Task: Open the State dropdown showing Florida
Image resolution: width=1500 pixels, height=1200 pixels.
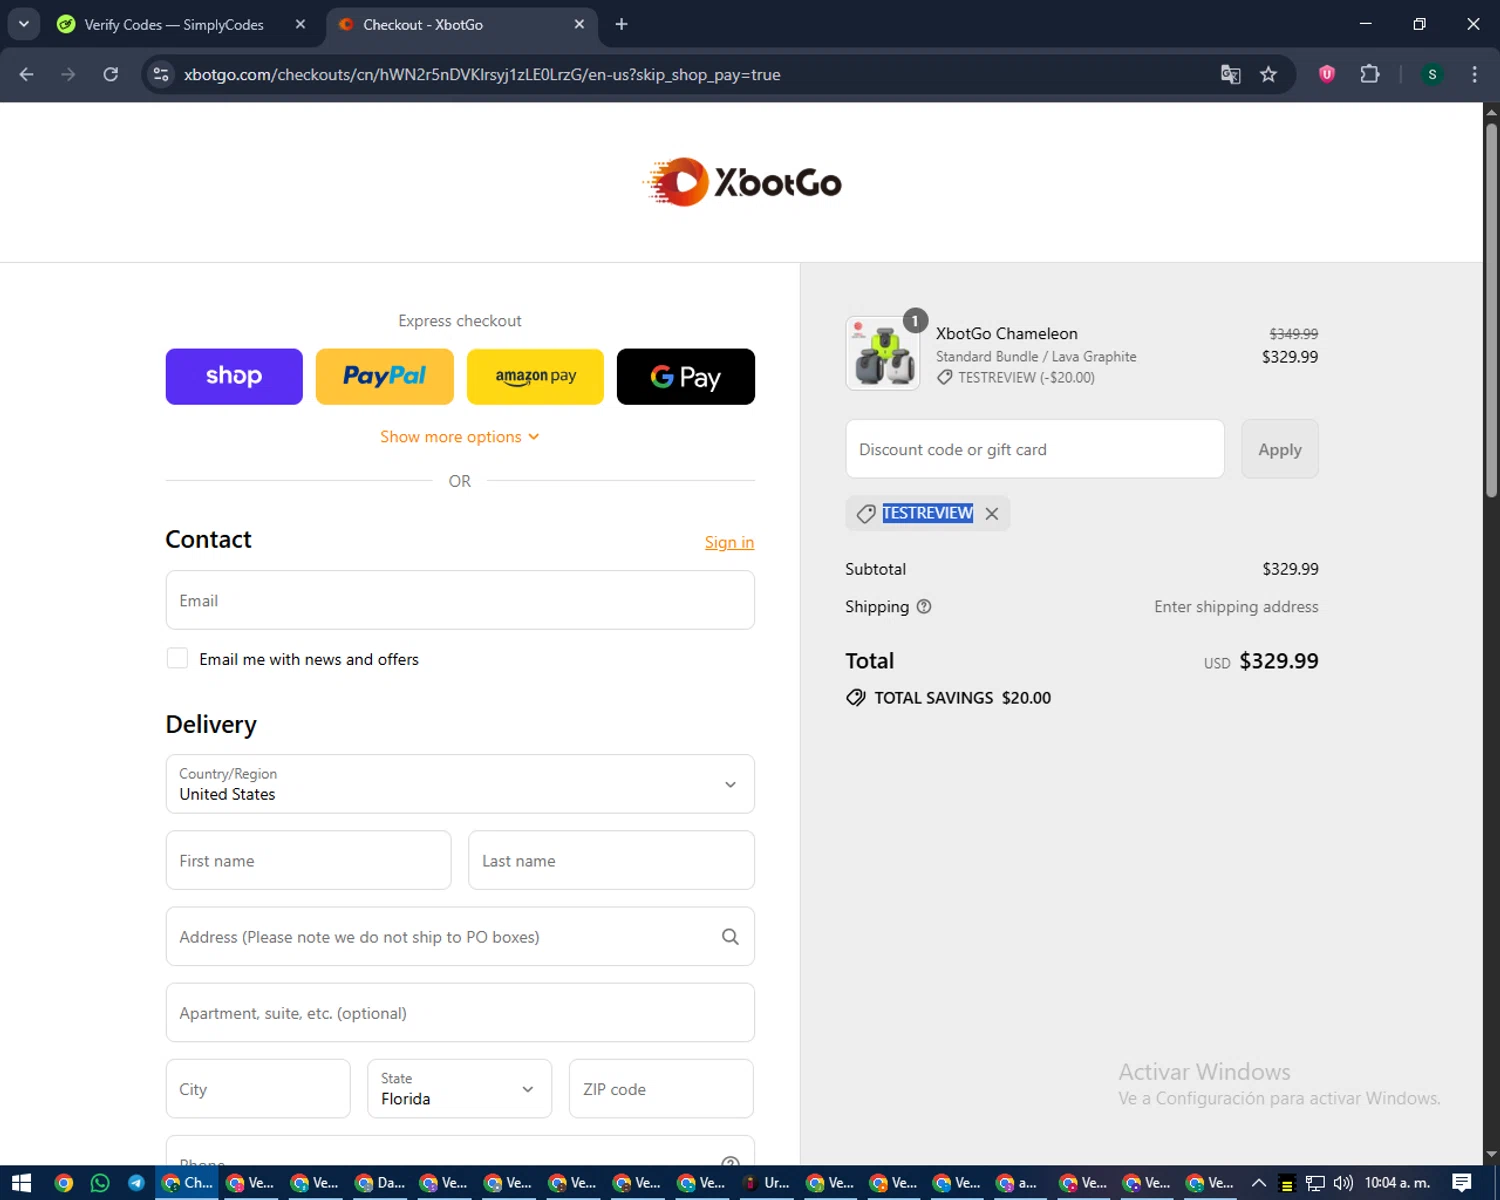Action: click(459, 1089)
